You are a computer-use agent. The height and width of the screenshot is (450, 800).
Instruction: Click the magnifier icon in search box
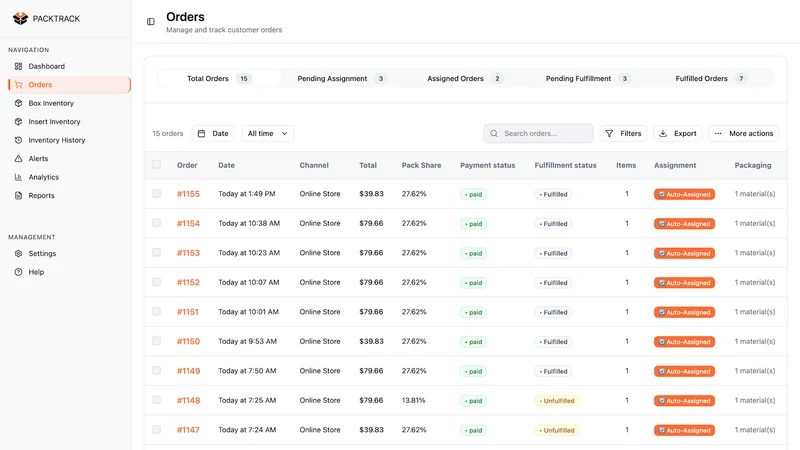(x=494, y=133)
